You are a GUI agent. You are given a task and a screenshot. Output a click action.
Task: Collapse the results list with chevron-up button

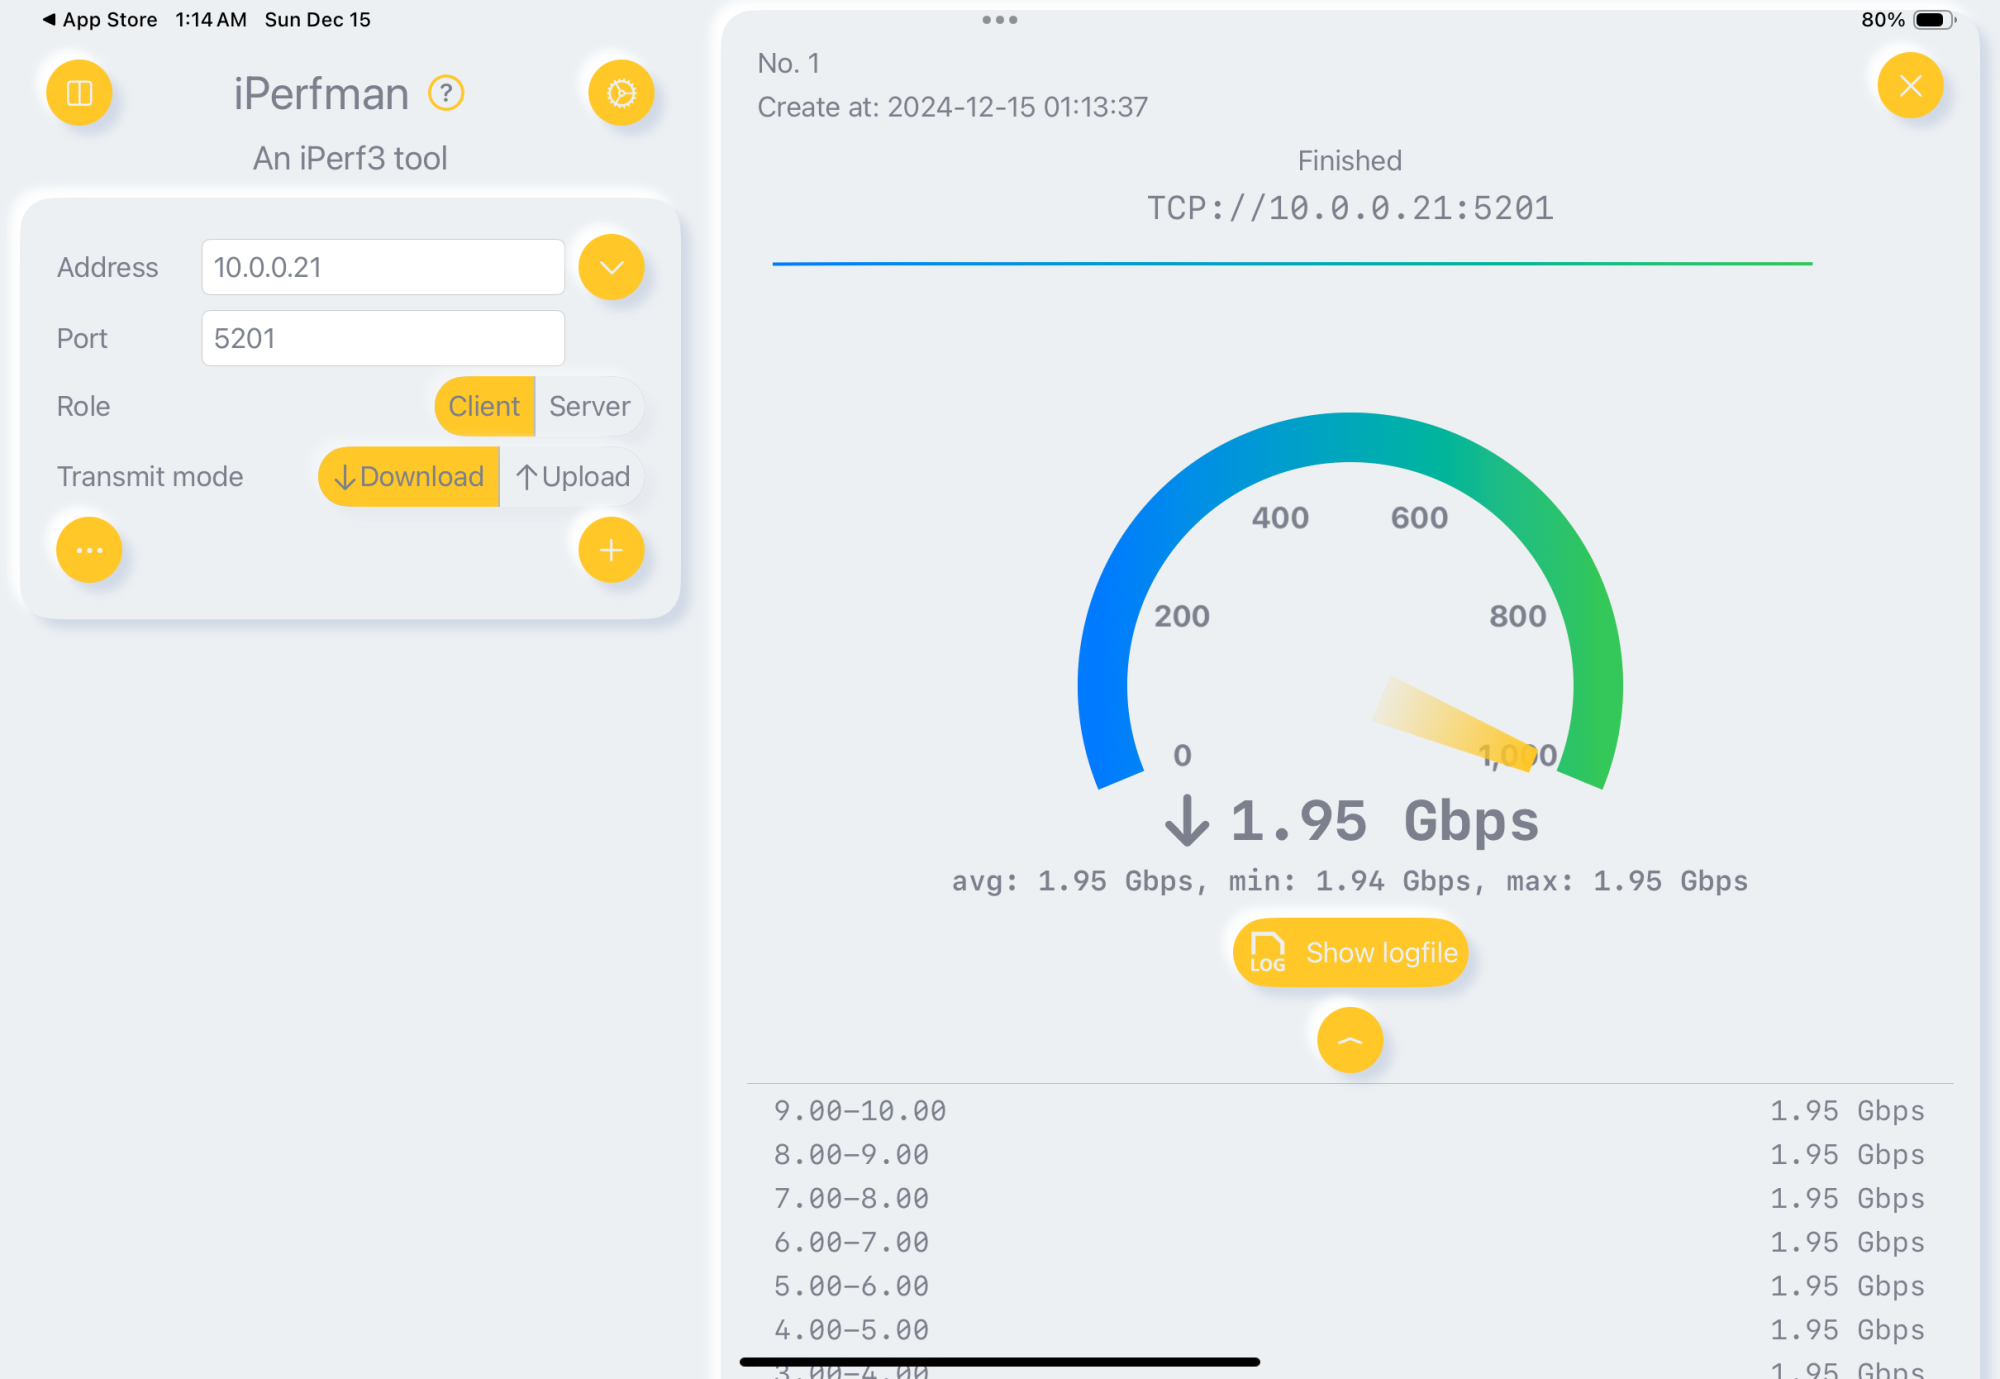point(1349,1041)
